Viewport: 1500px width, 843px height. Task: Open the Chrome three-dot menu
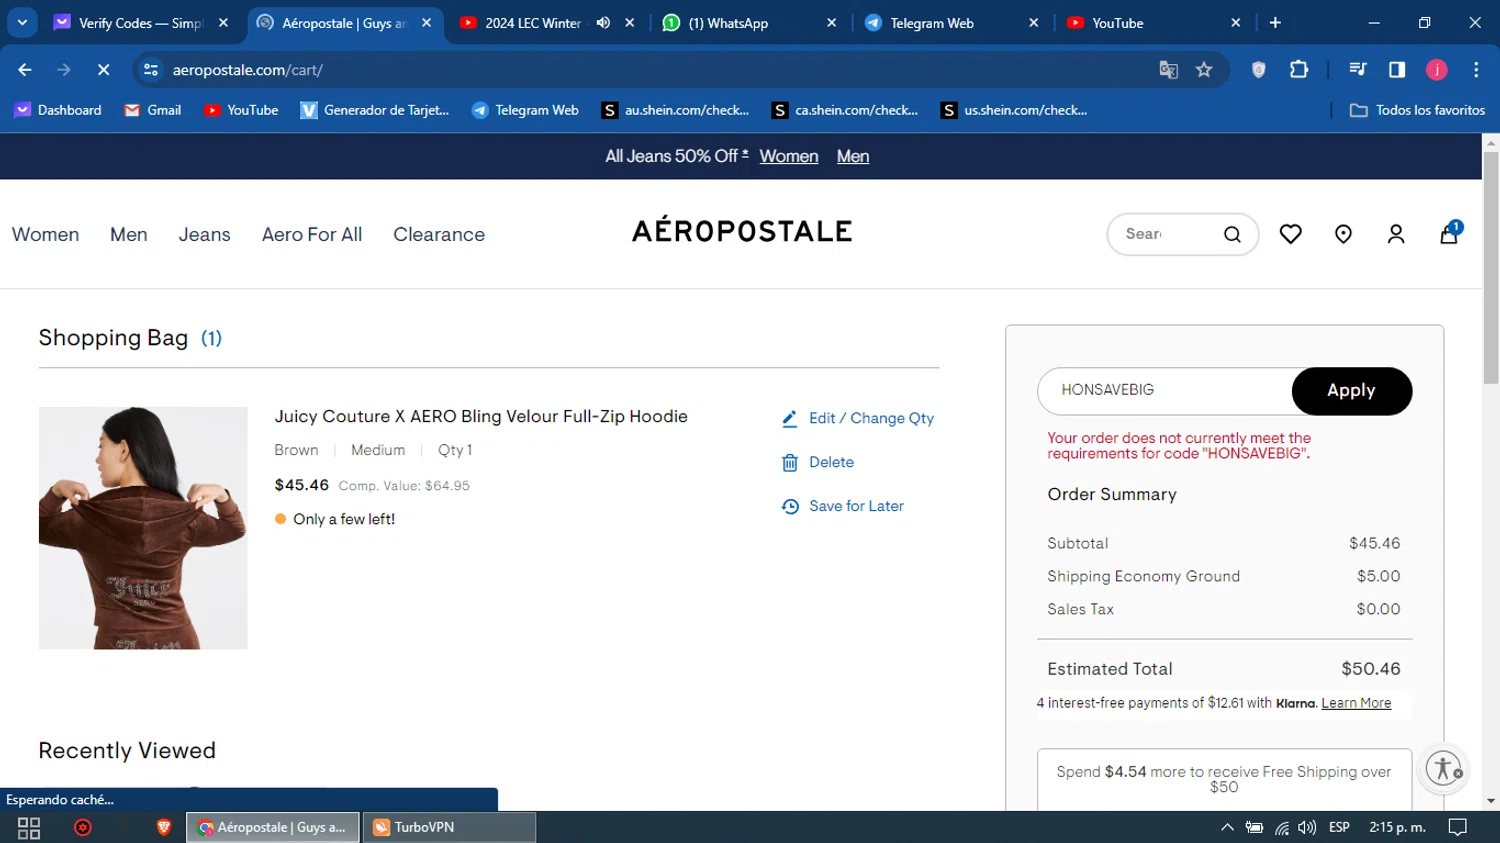pos(1476,70)
